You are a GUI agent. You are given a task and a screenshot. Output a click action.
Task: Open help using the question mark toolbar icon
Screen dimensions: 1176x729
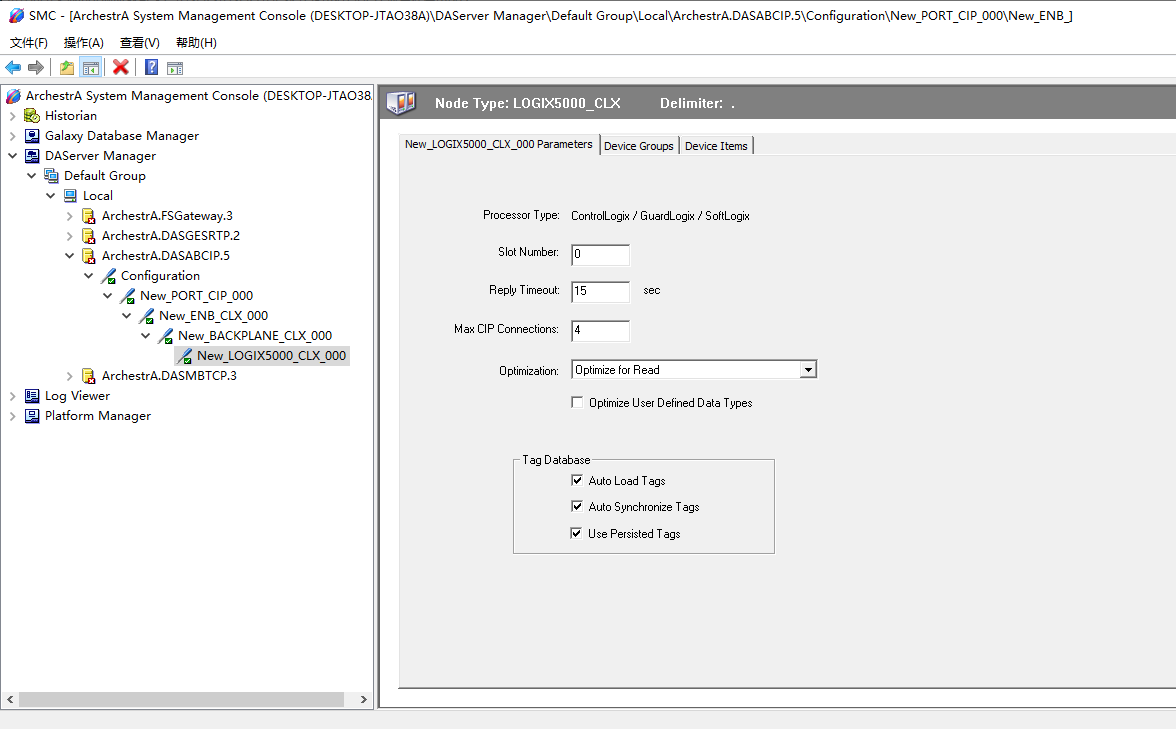(151, 67)
